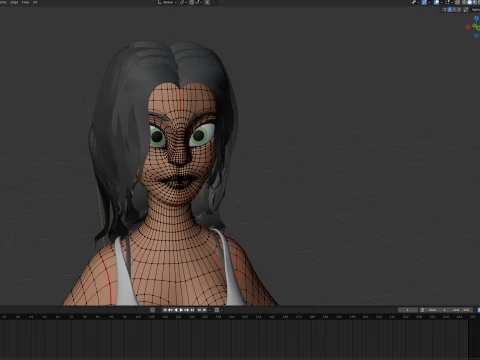The height and width of the screenshot is (360, 480).
Task: Click the End frame field
Action: tap(461, 310)
